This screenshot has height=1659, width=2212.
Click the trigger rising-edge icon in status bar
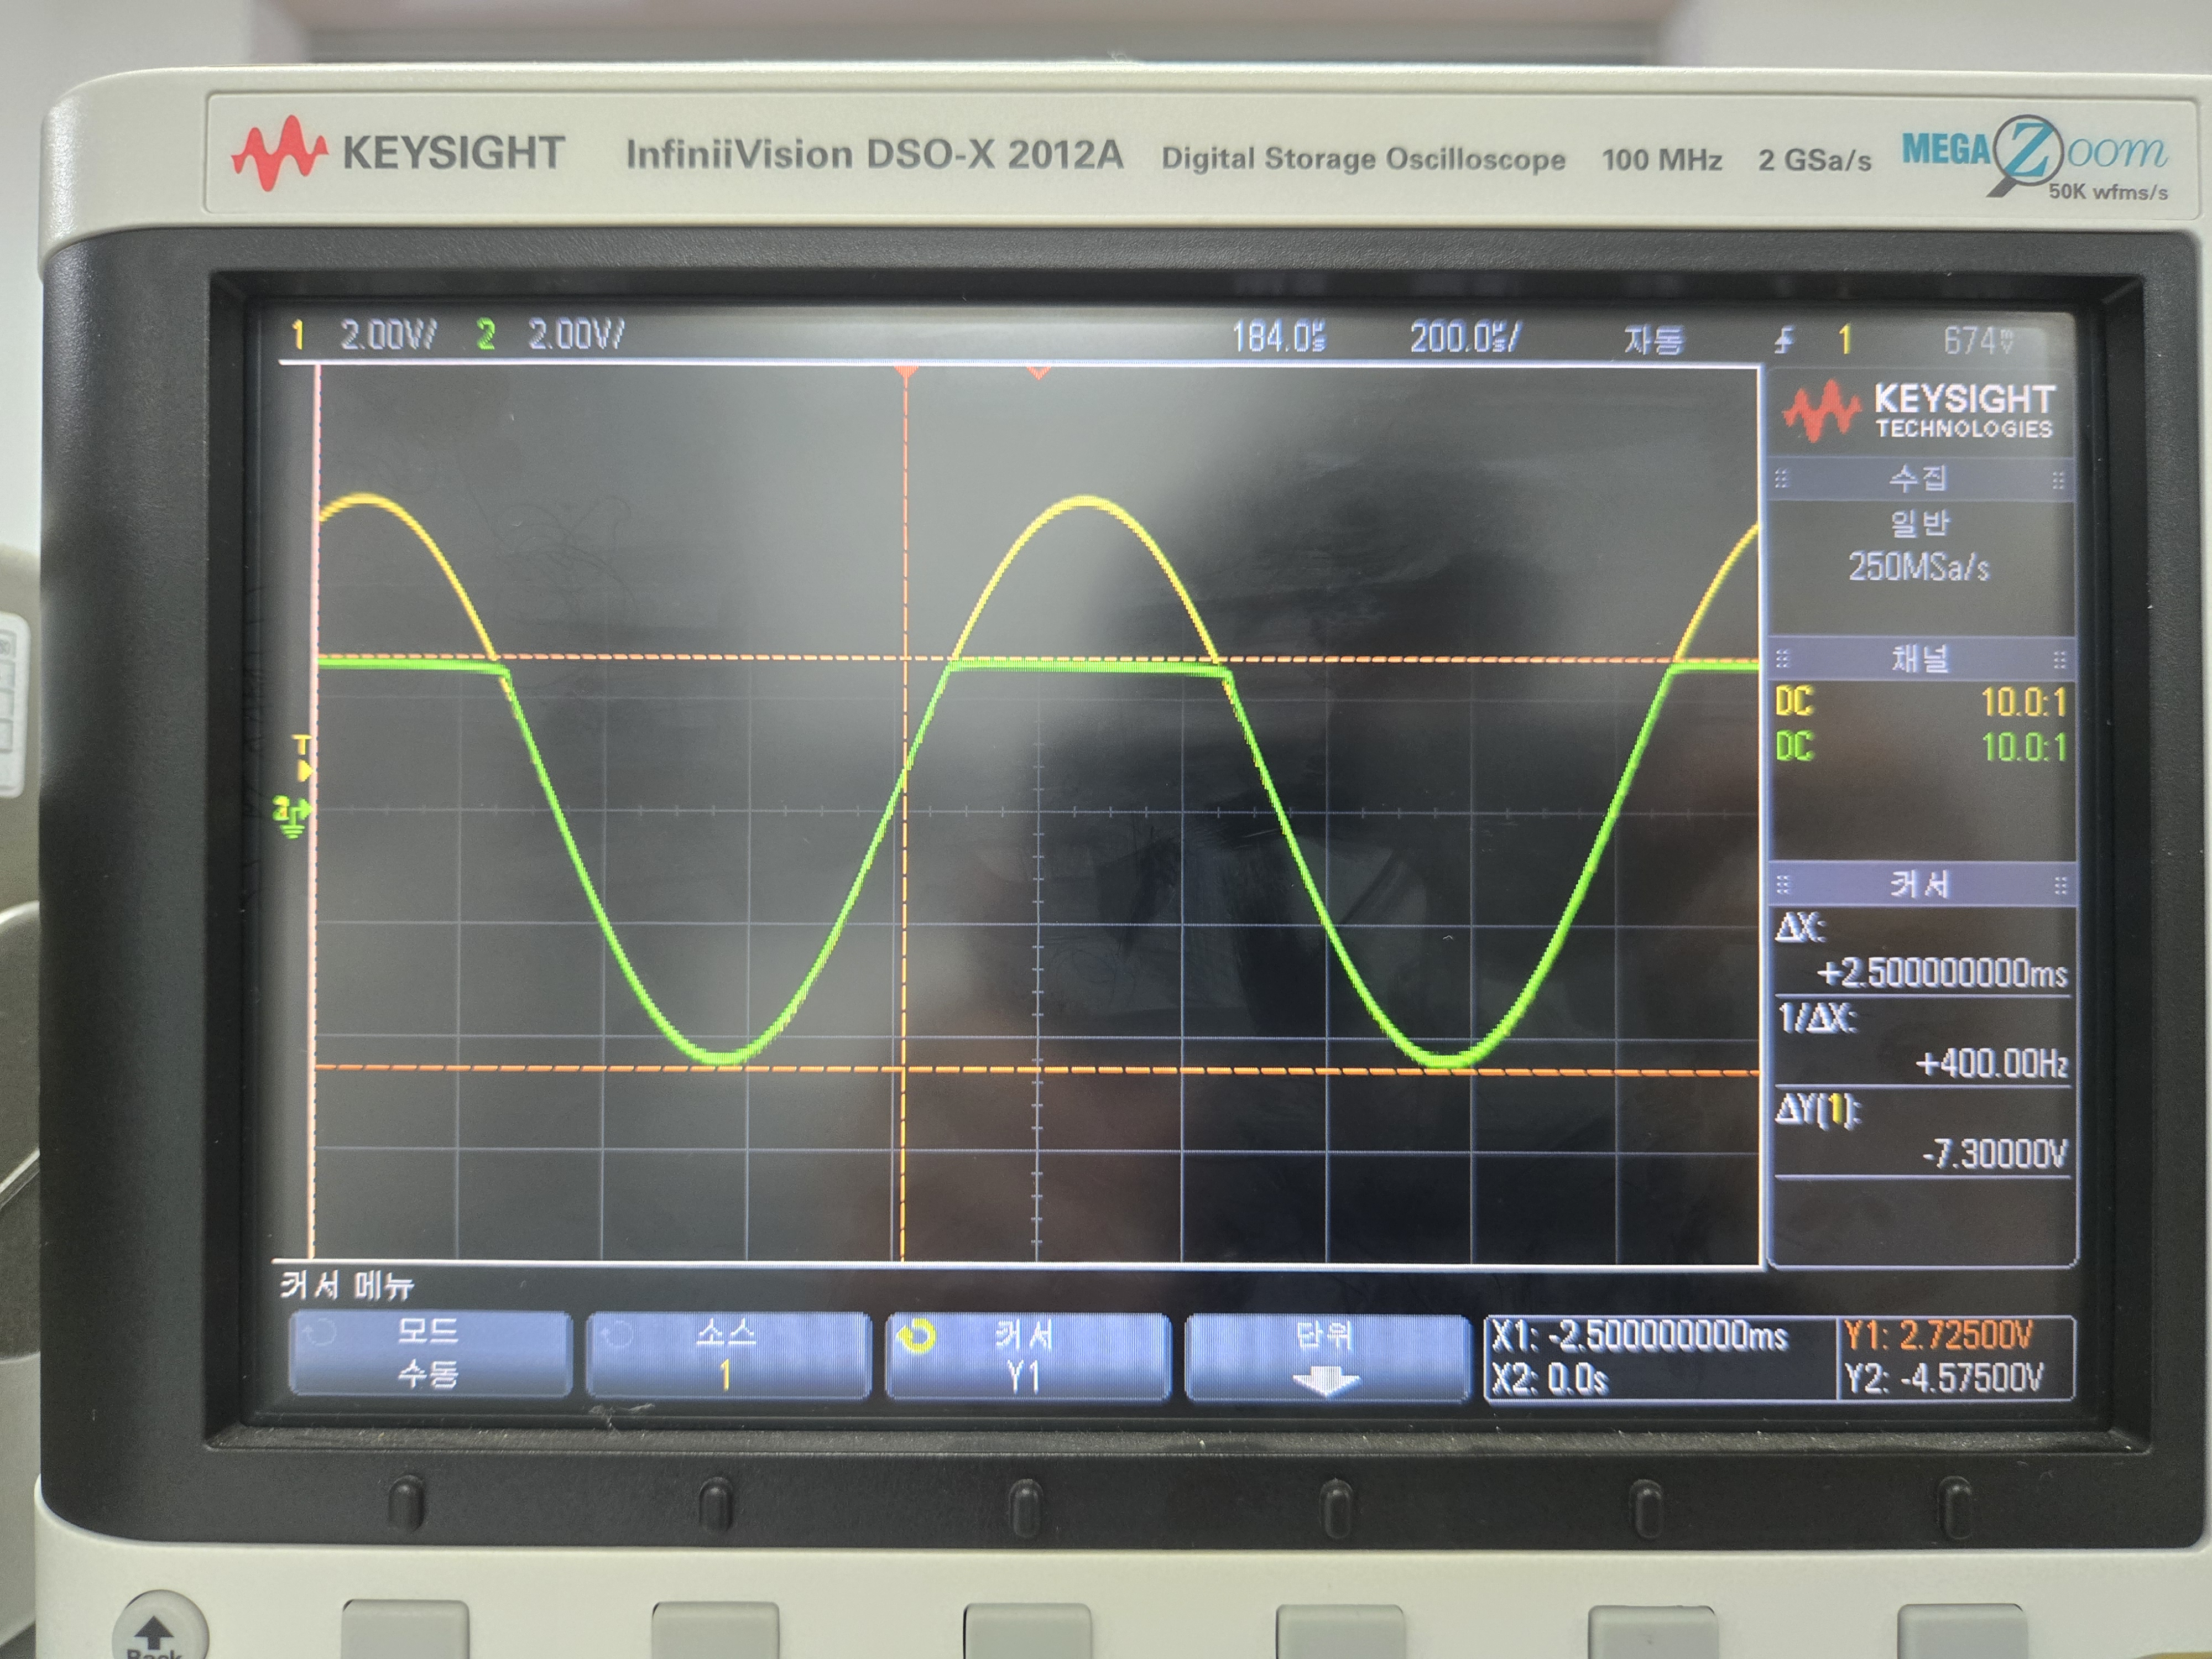click(1785, 341)
